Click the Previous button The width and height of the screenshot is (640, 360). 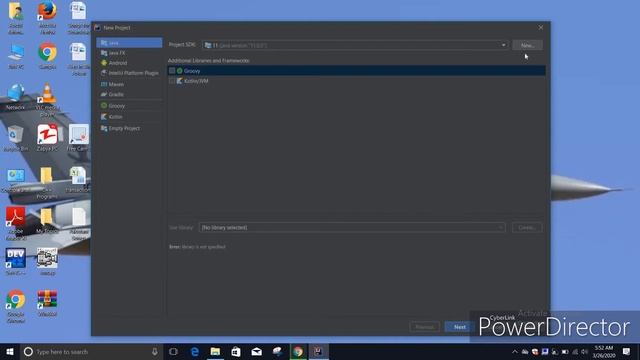pos(424,327)
